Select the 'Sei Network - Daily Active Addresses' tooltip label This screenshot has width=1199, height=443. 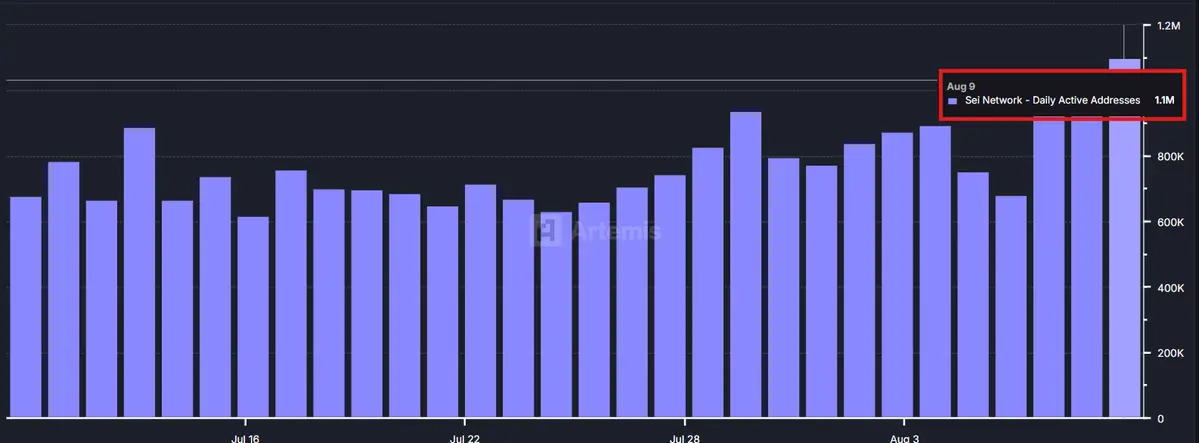coord(1052,100)
